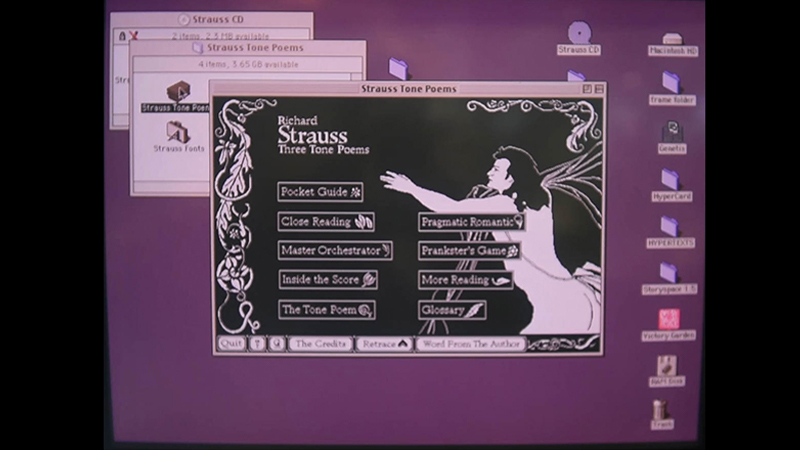
Task: Click the zoom box of the main Strauss window
Action: pyautogui.click(x=587, y=89)
